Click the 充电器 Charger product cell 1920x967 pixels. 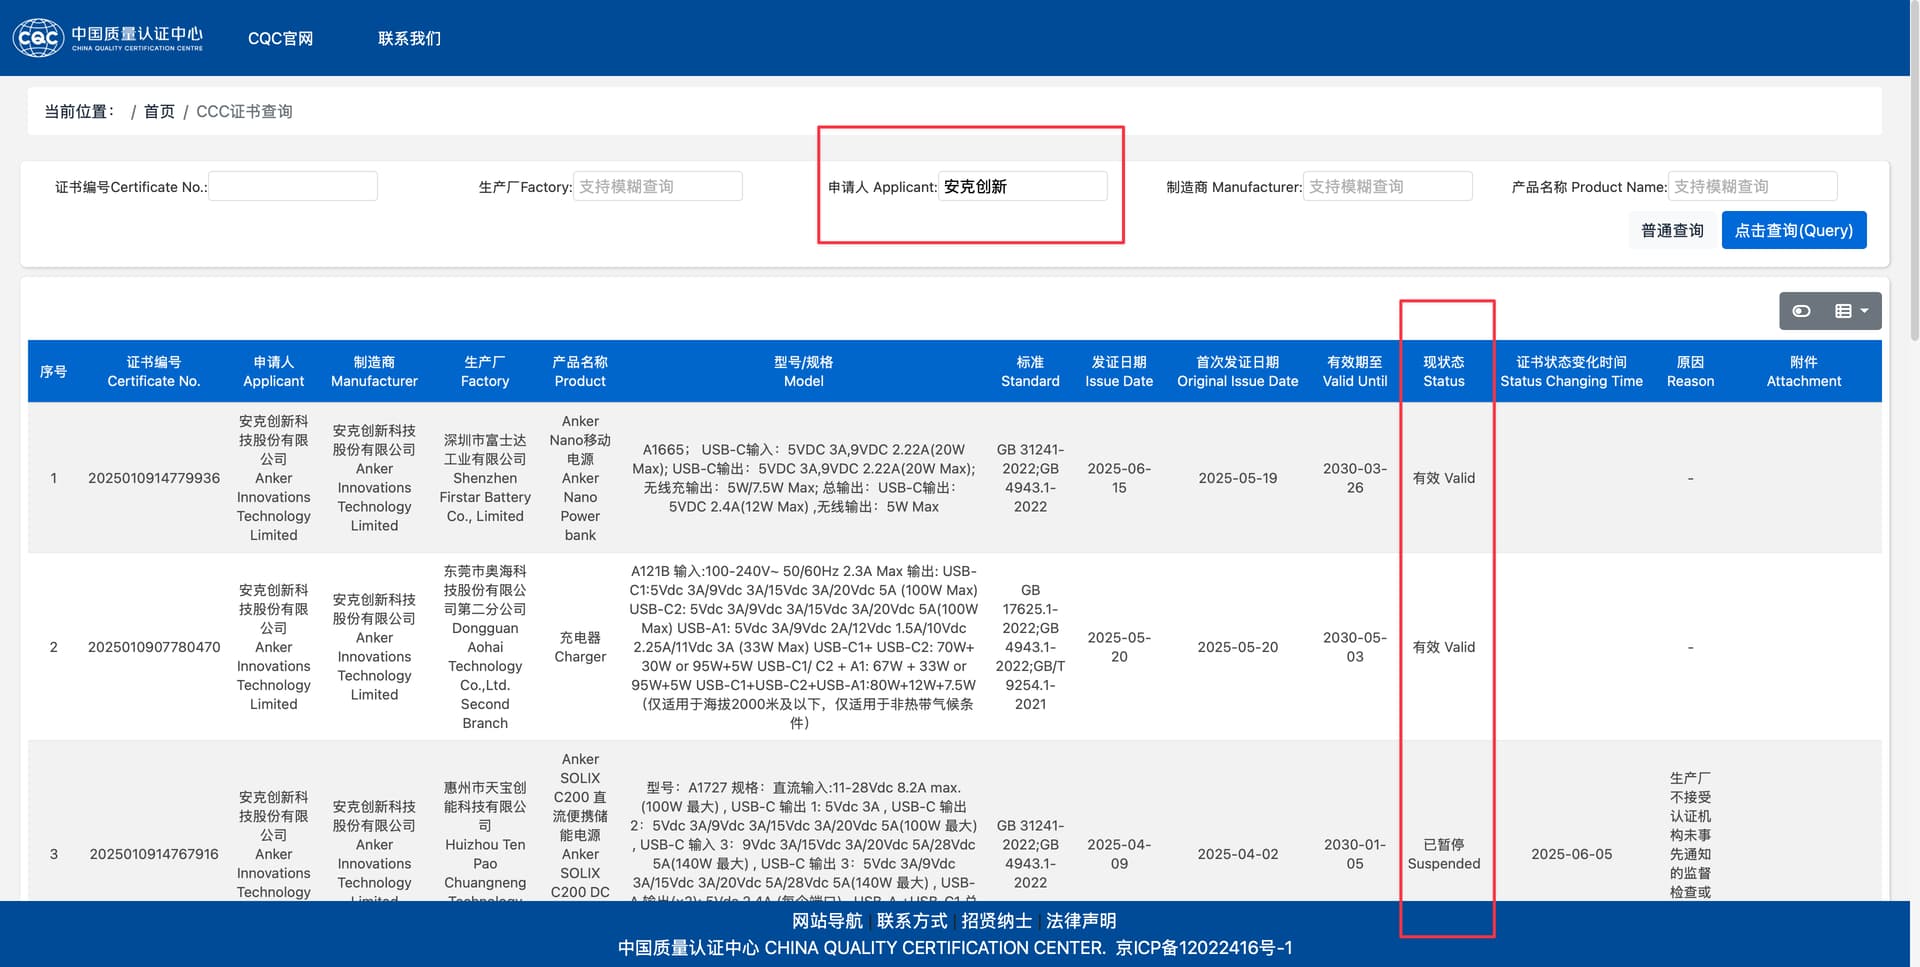[580, 647]
